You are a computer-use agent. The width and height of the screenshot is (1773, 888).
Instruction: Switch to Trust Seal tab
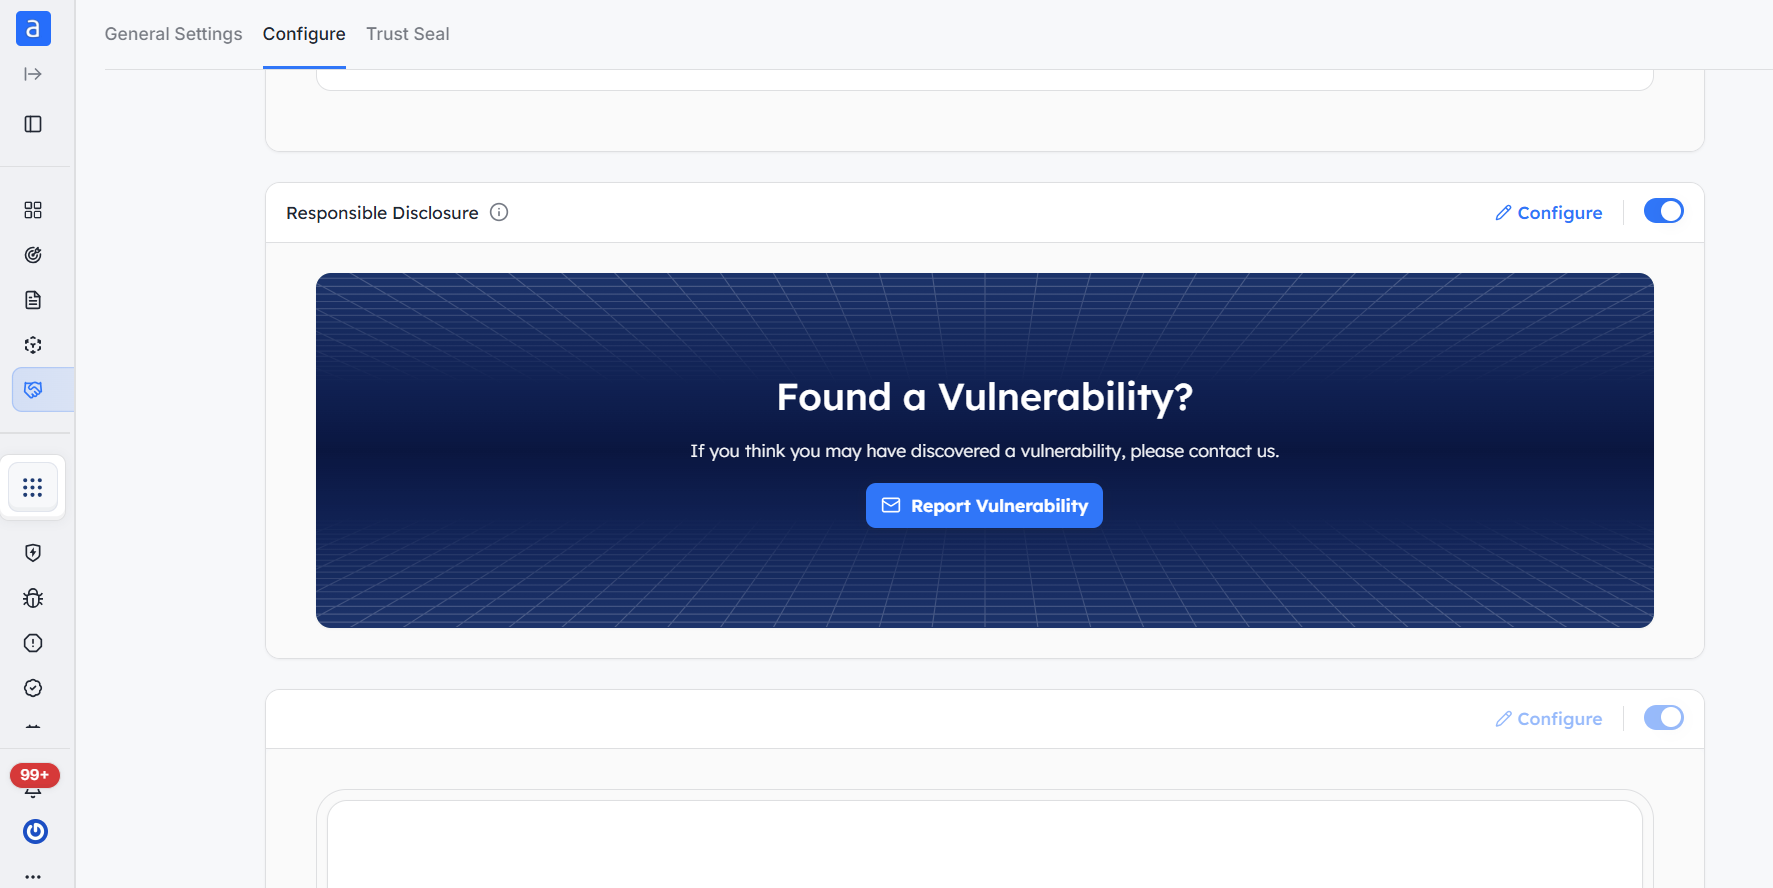408,34
